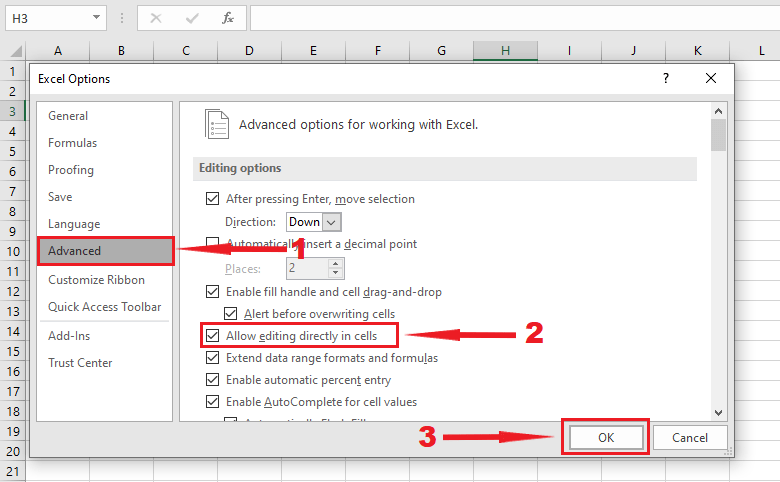Click the formula bar options dots handle

click(x=122, y=18)
